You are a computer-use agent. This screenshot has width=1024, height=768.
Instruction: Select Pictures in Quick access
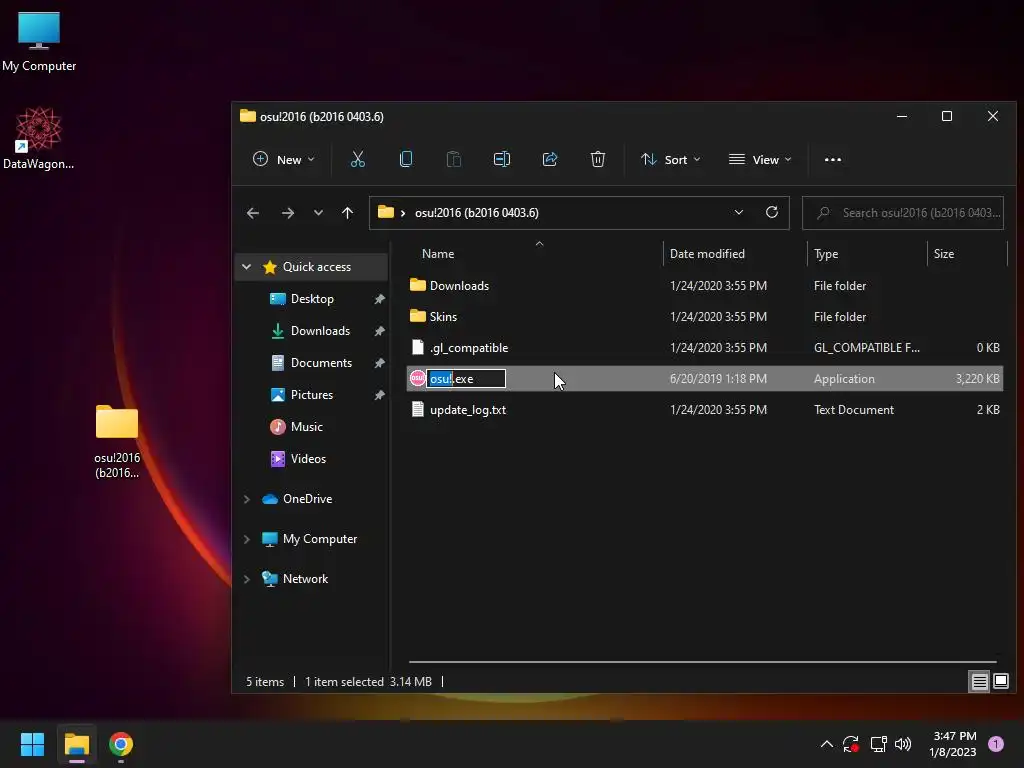click(312, 395)
